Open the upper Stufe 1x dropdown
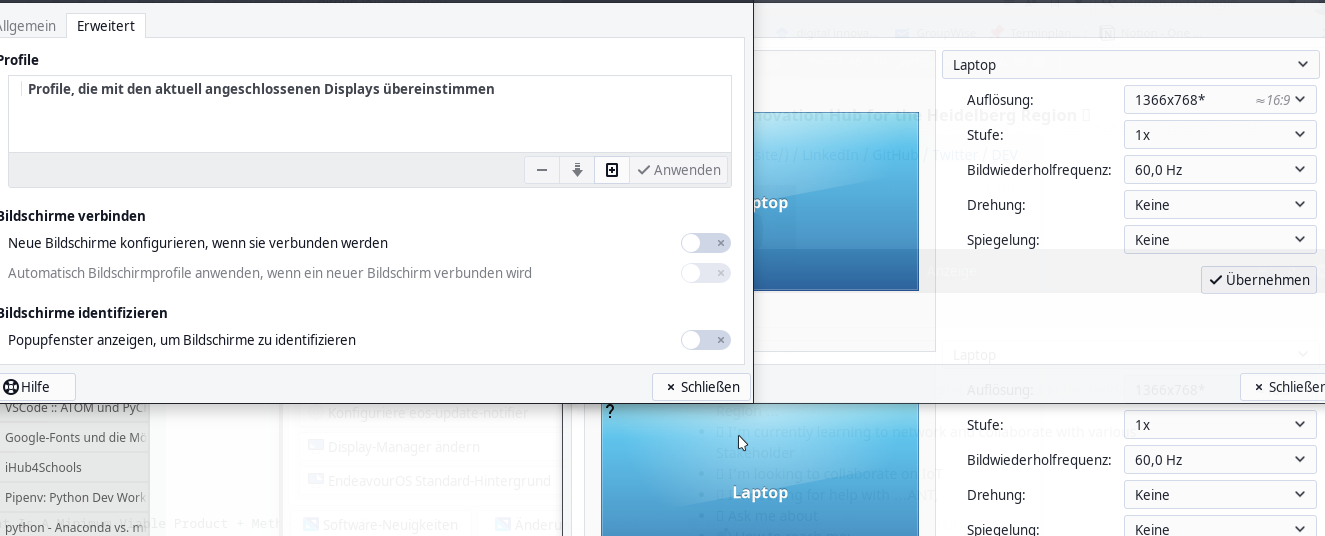This screenshot has height=536, width=1325. (x=1220, y=135)
